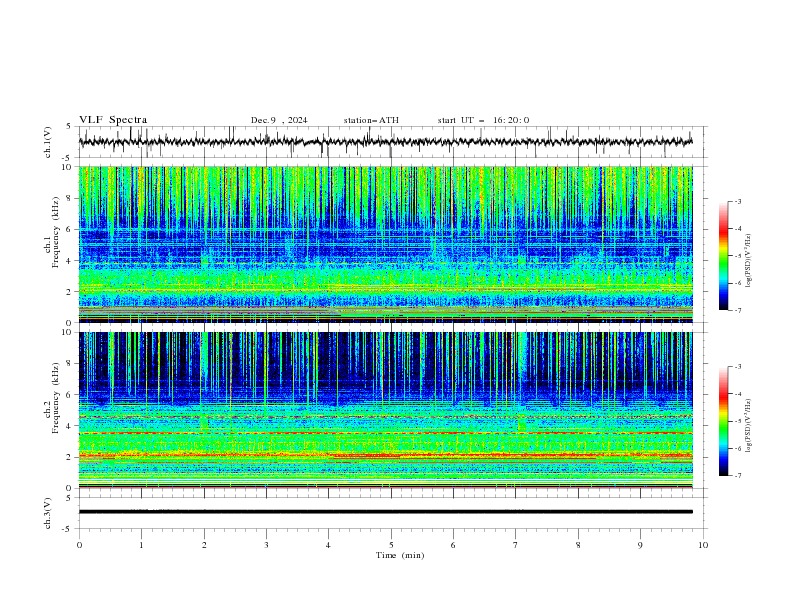Click time axis tick label '9'
This screenshot has width=792, height=612.
coord(640,545)
